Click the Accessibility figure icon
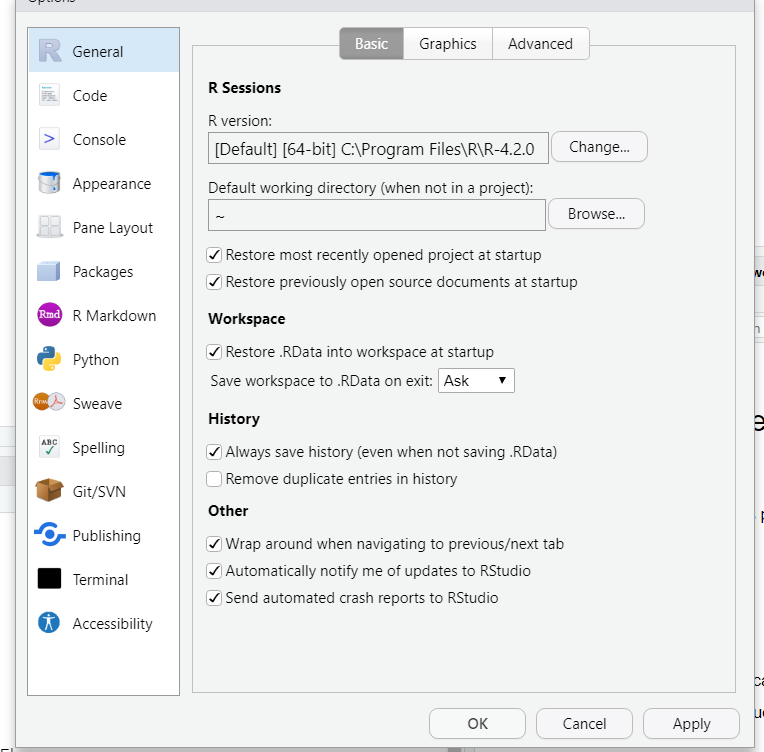Screen dimensions: 764x752 click(x=49, y=623)
